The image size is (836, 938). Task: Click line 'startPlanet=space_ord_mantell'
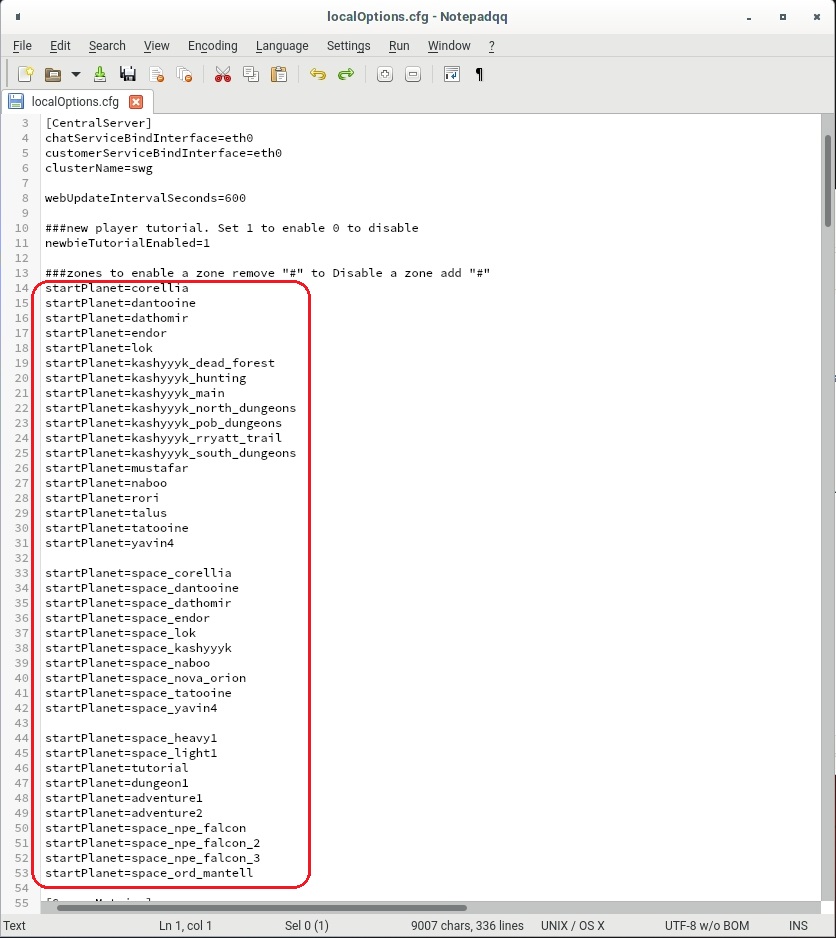(x=149, y=873)
